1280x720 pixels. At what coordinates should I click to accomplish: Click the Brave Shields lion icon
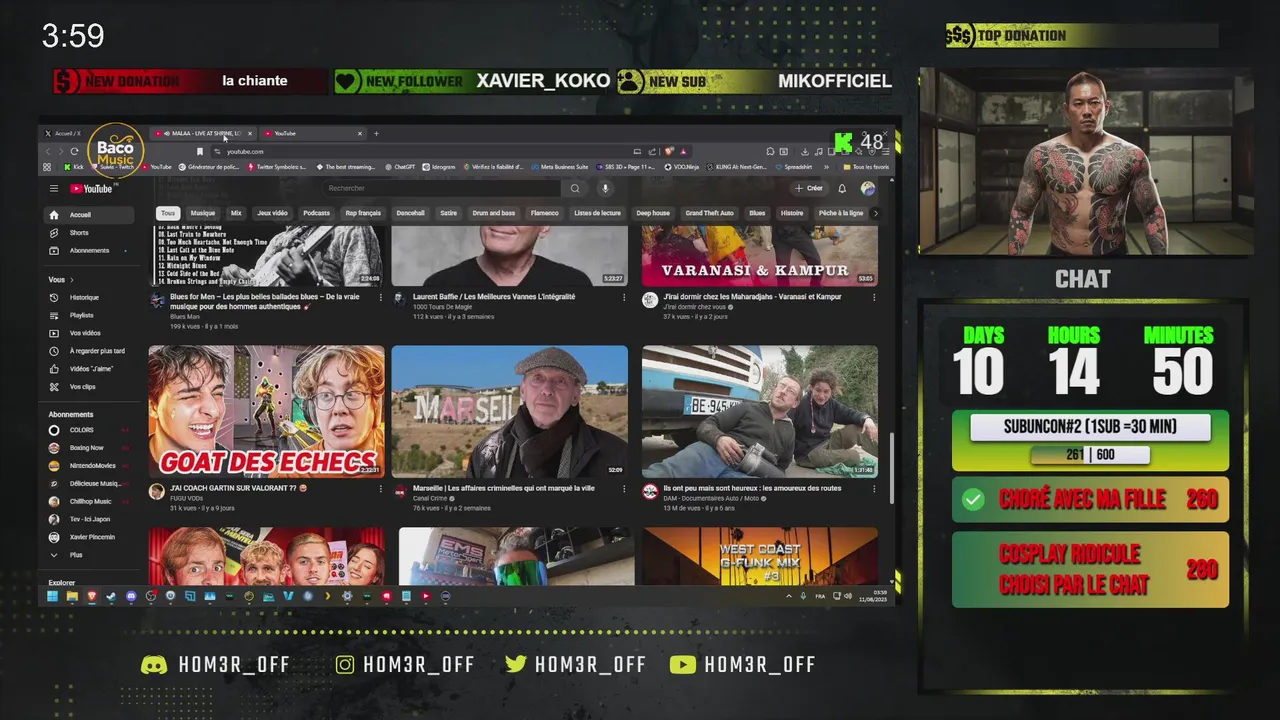pyautogui.click(x=670, y=152)
